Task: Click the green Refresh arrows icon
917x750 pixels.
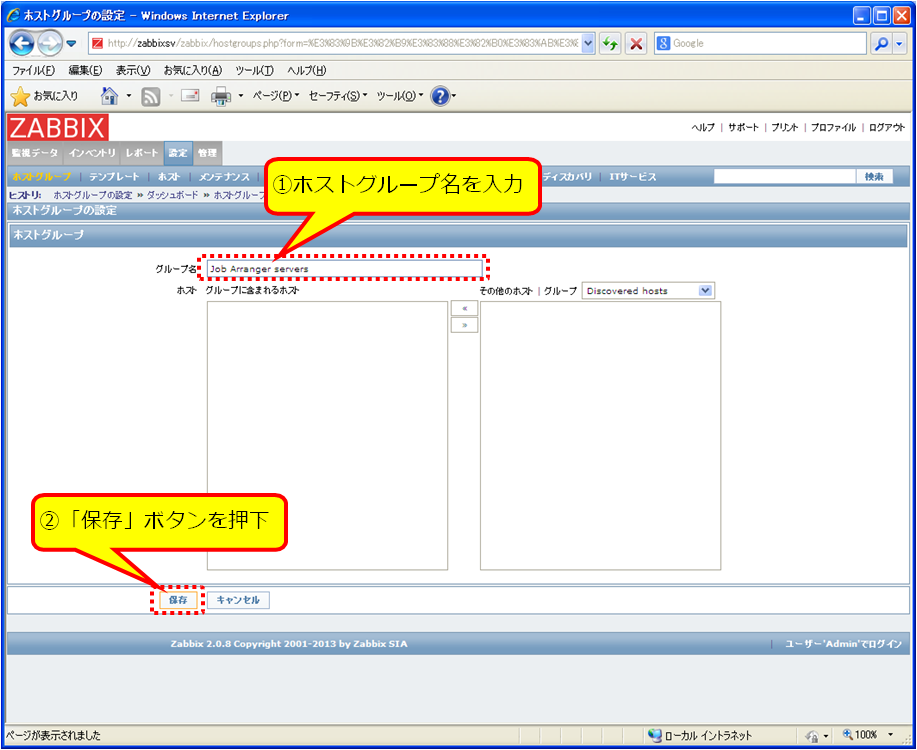Action: click(610, 43)
